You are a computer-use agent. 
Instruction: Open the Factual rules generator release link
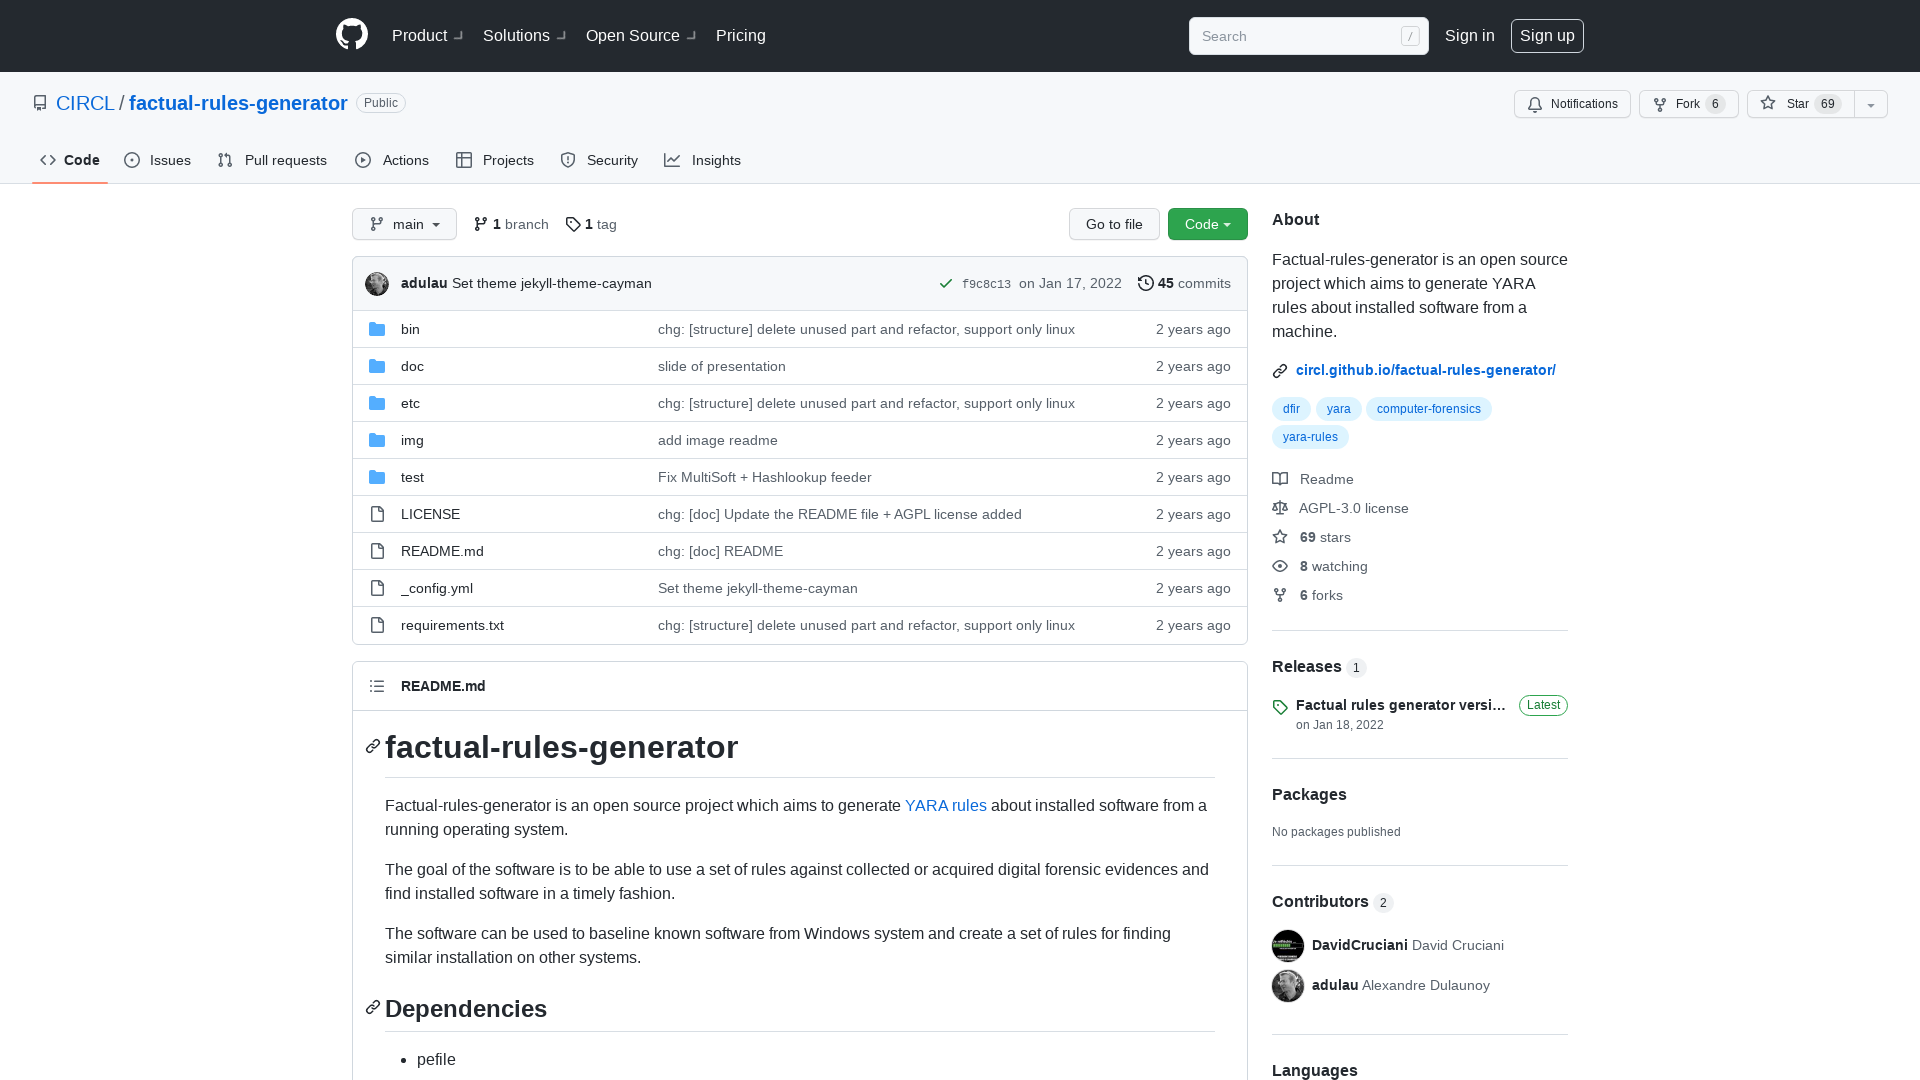click(1401, 705)
